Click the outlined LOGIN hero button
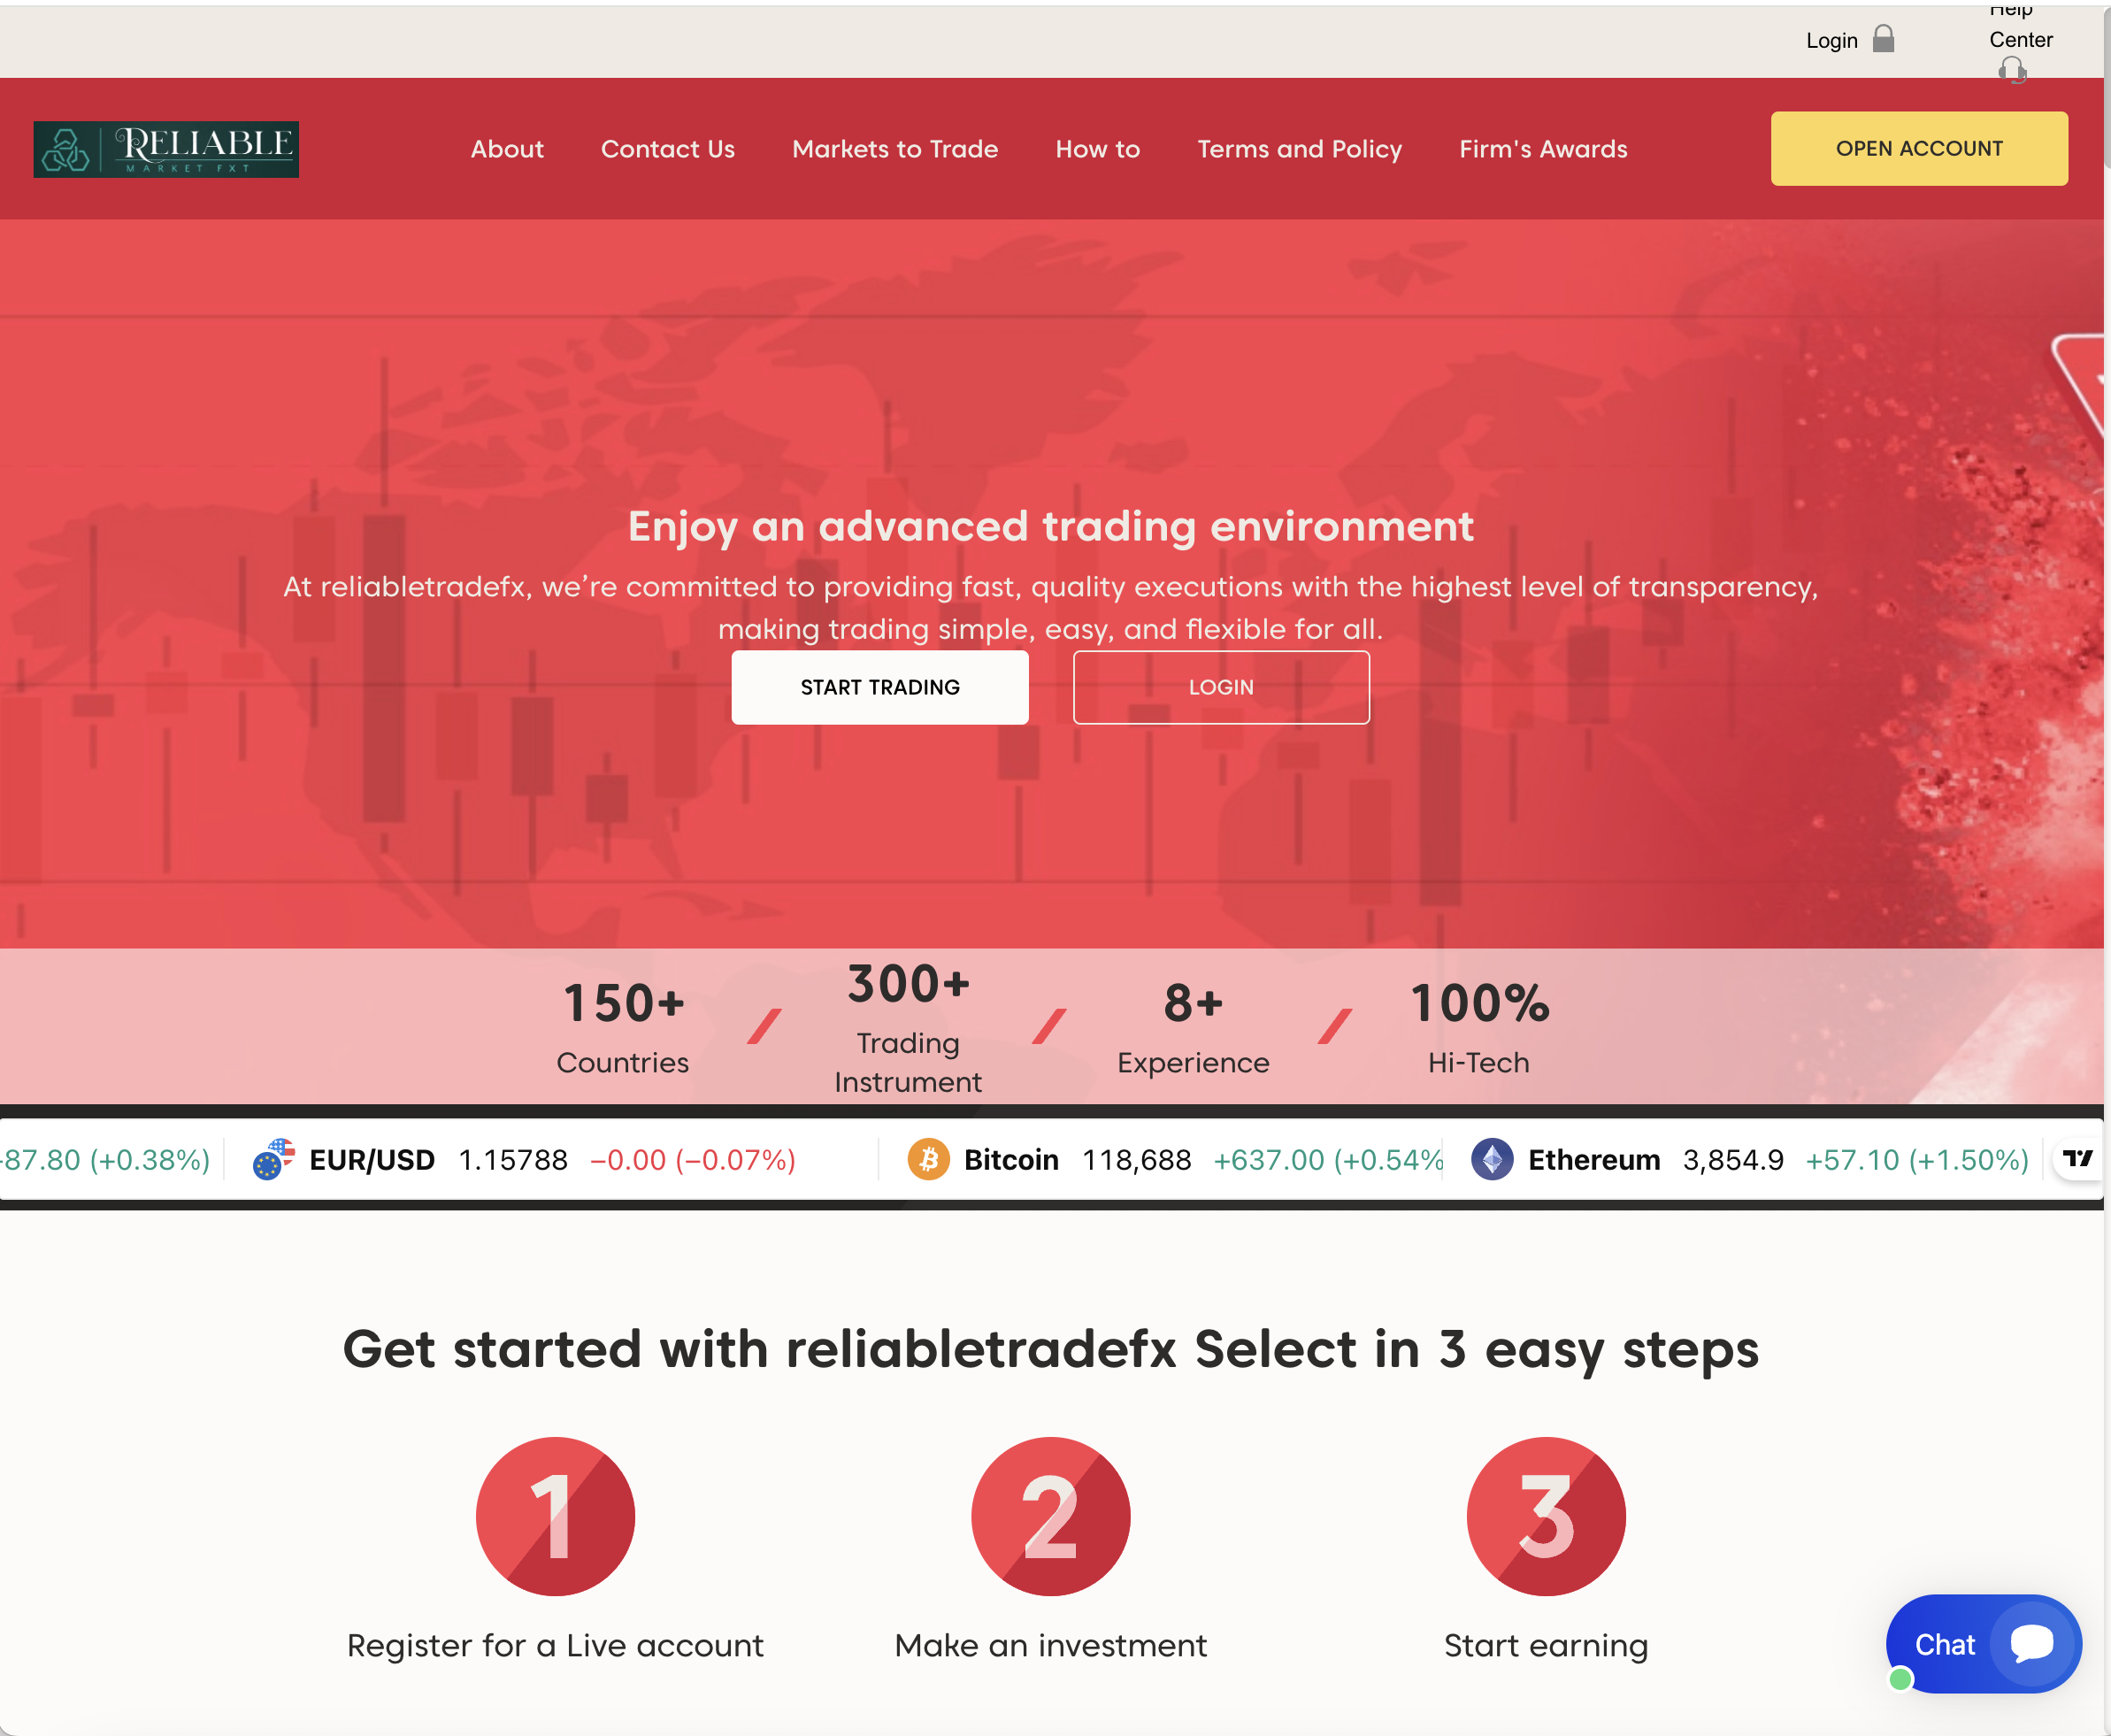This screenshot has height=1736, width=2111. point(1221,688)
